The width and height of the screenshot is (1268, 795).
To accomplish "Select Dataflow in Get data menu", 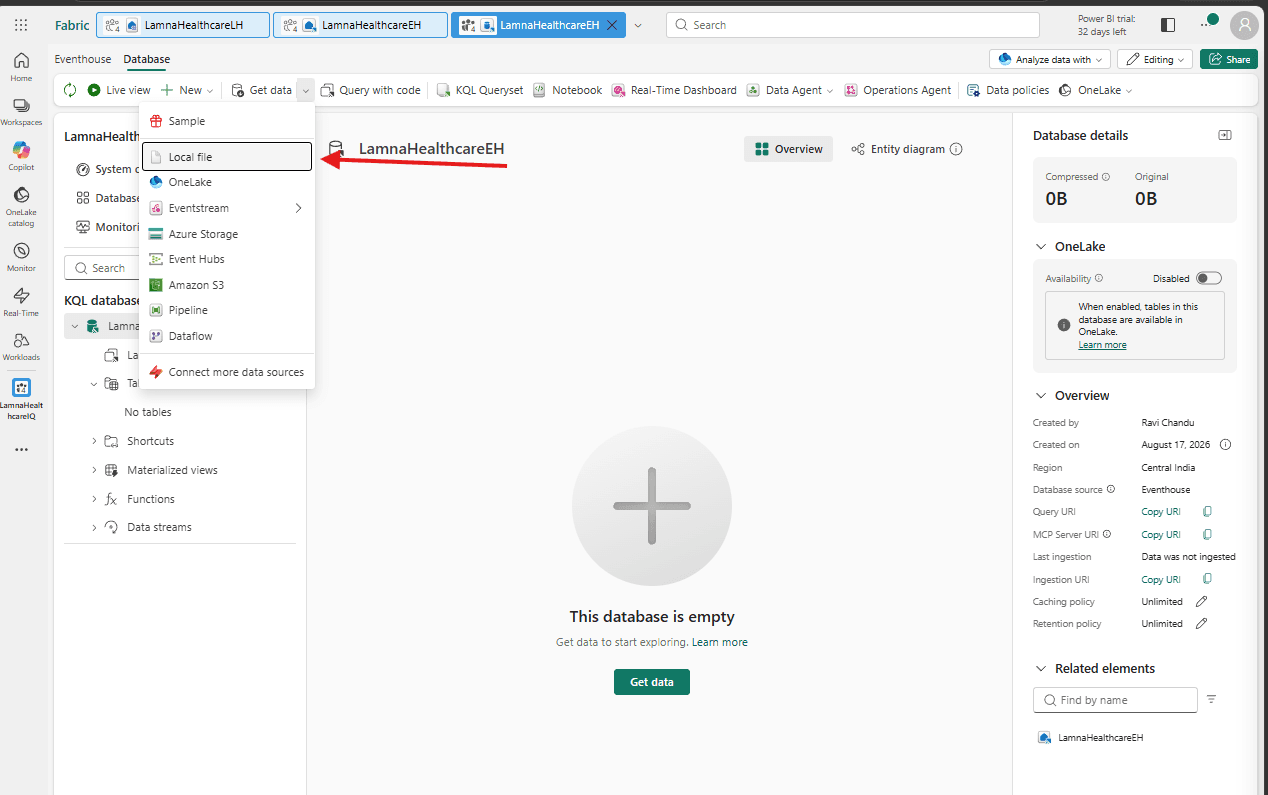I will point(227,336).
